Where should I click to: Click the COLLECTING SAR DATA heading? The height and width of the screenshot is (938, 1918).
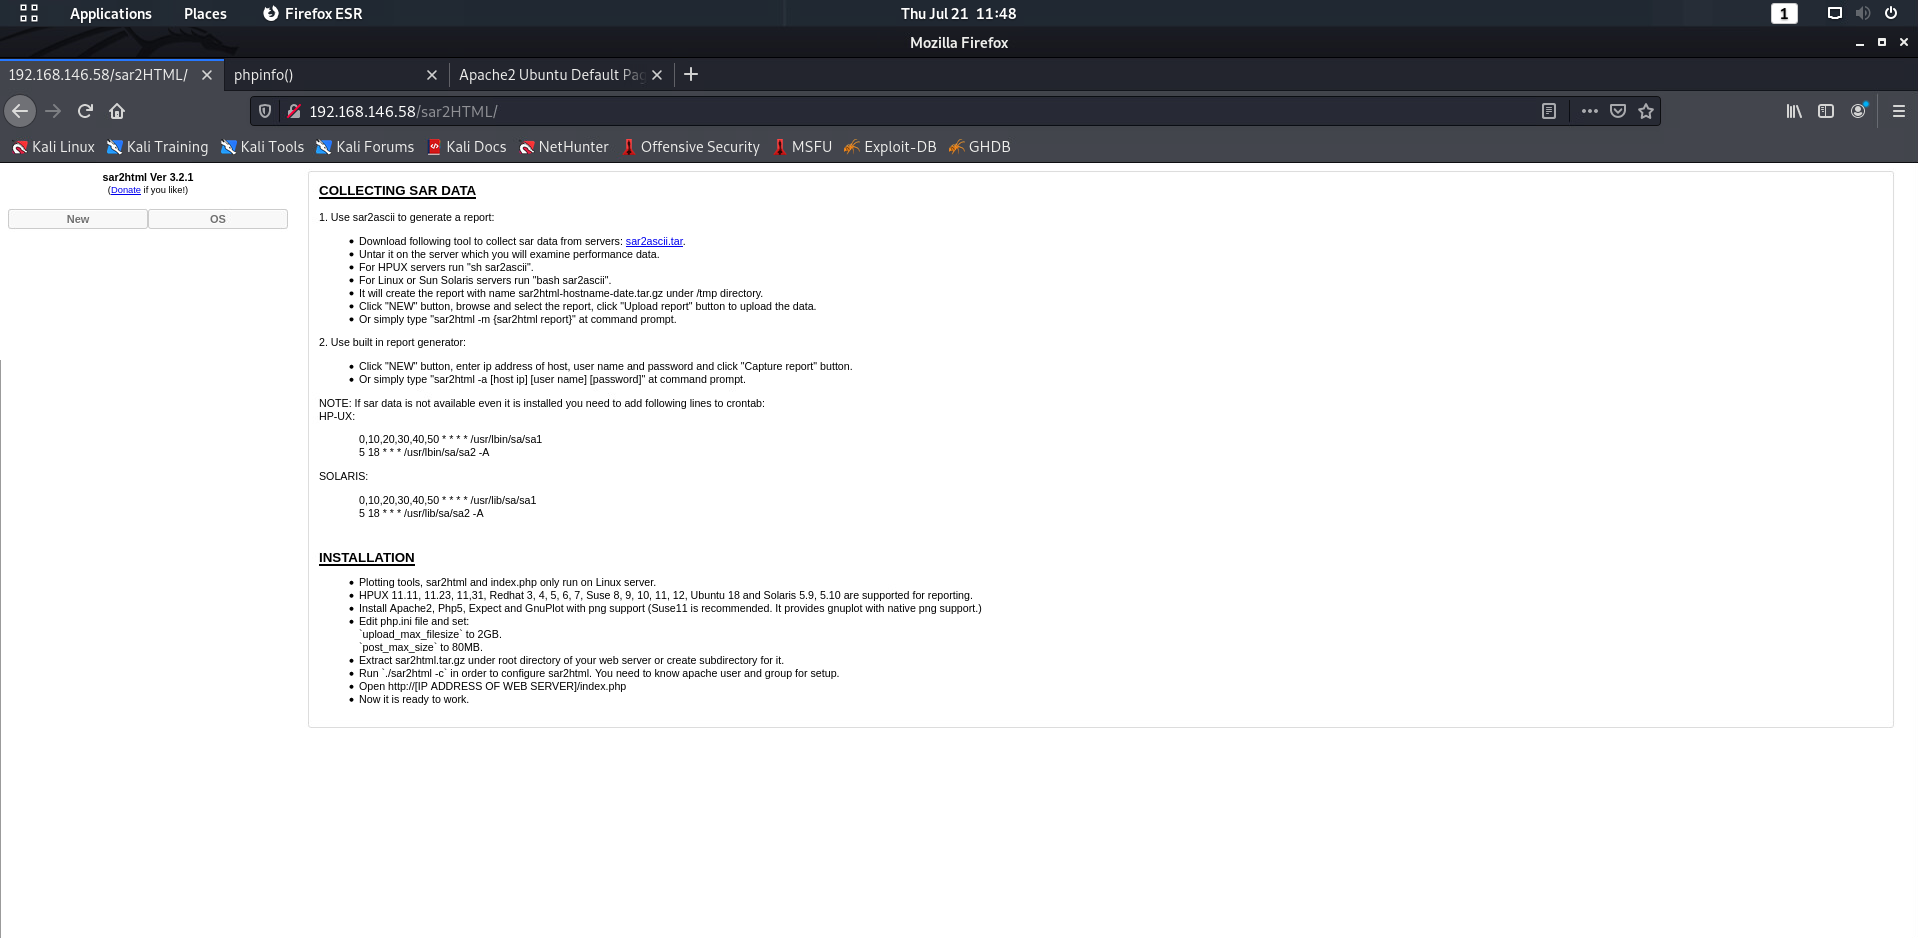[397, 191]
